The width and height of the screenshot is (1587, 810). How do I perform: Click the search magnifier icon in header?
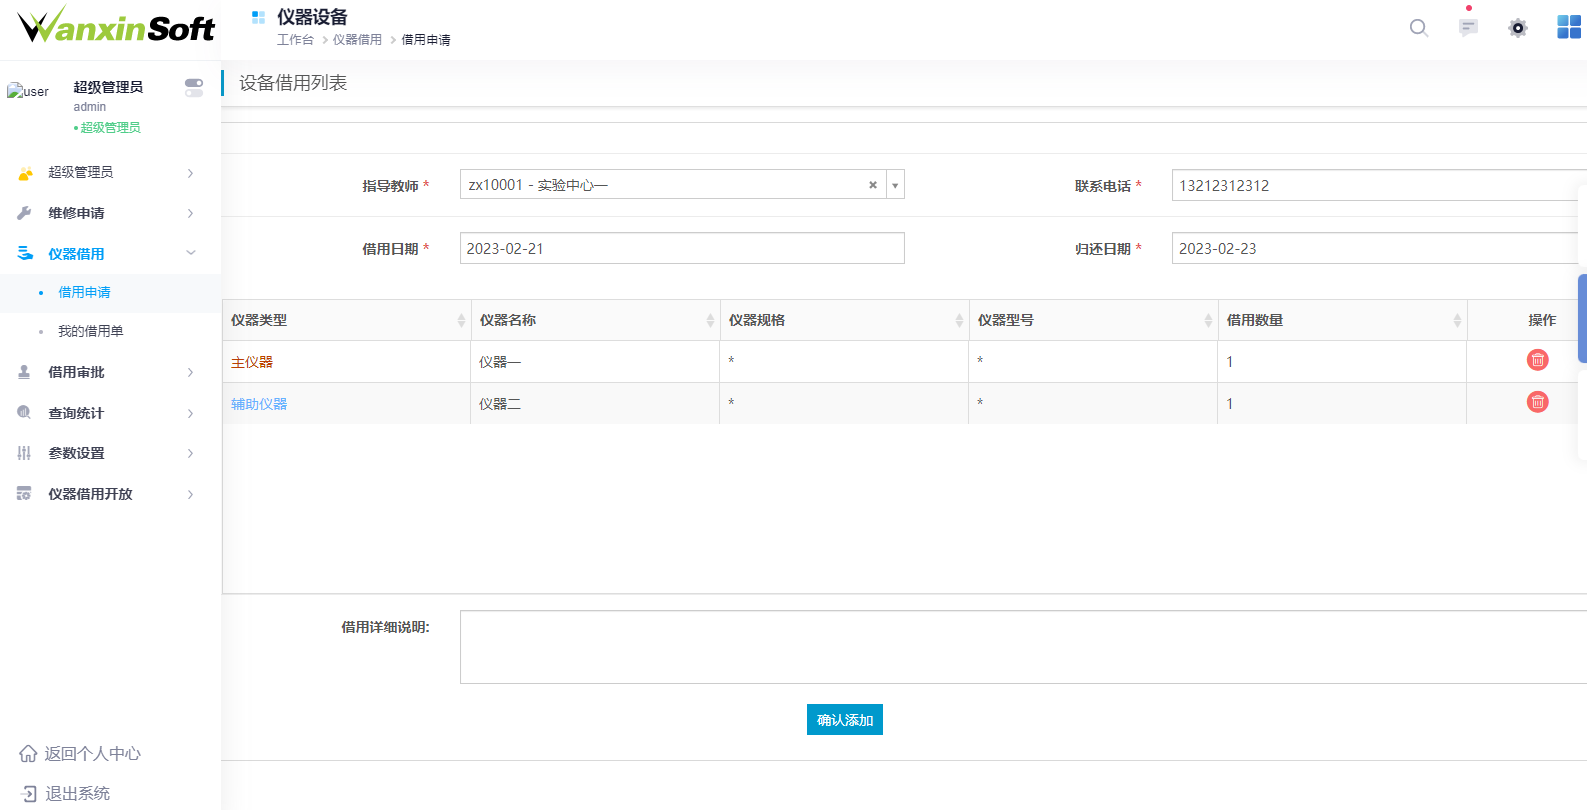coord(1418,28)
